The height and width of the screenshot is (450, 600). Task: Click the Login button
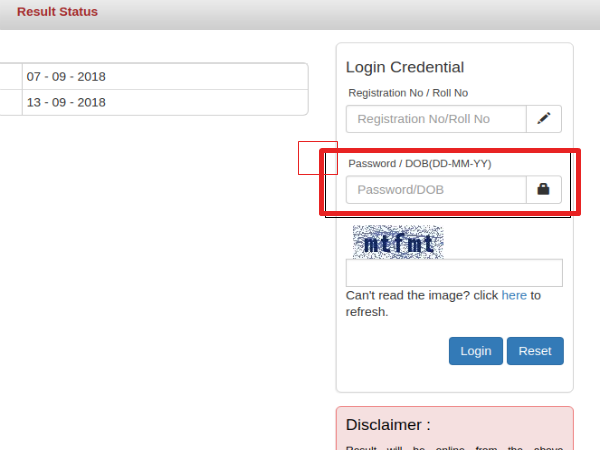(x=476, y=351)
